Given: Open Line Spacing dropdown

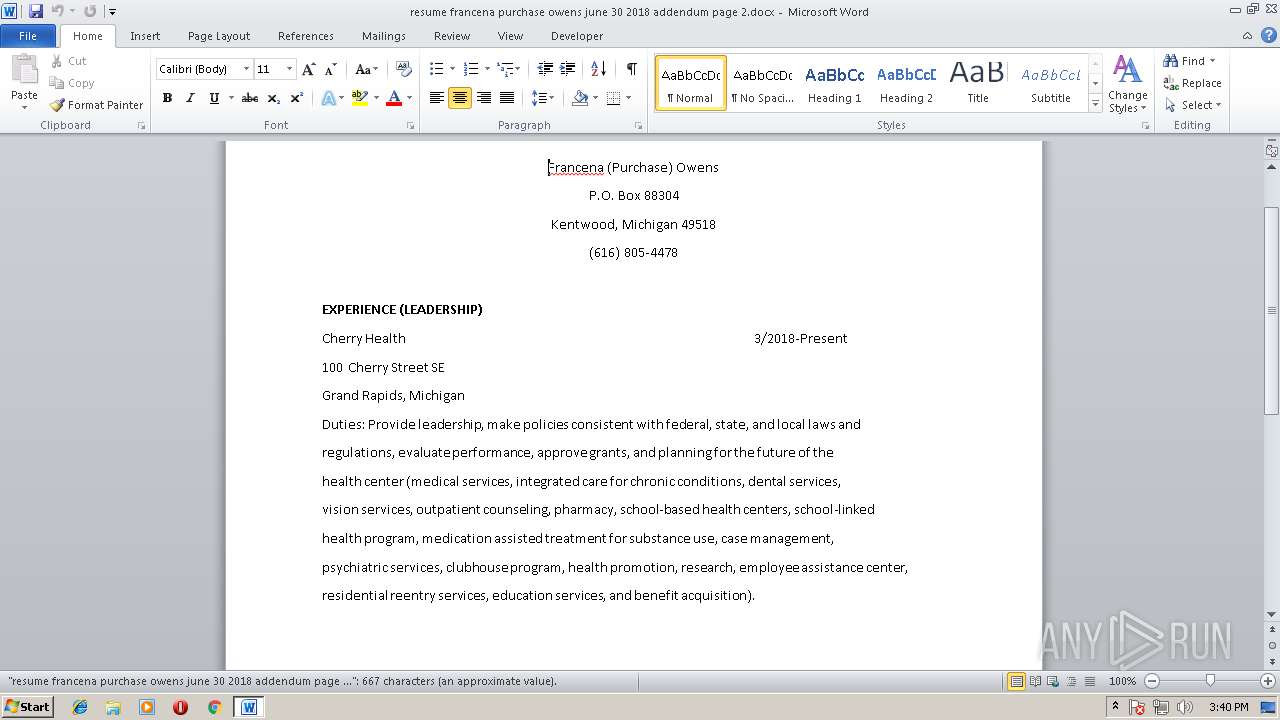Looking at the screenshot, I should [x=543, y=98].
